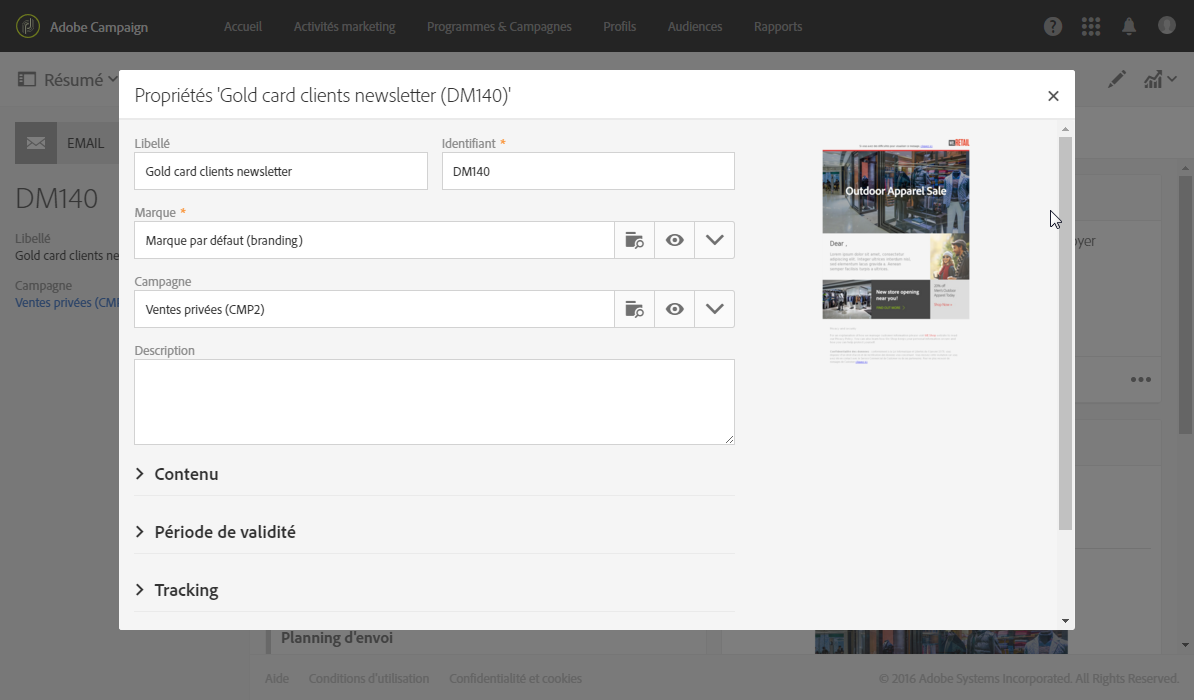Image resolution: width=1194 pixels, height=700 pixels.
Task: Click the Adobe Campaign logo icon
Action: pos(28,26)
